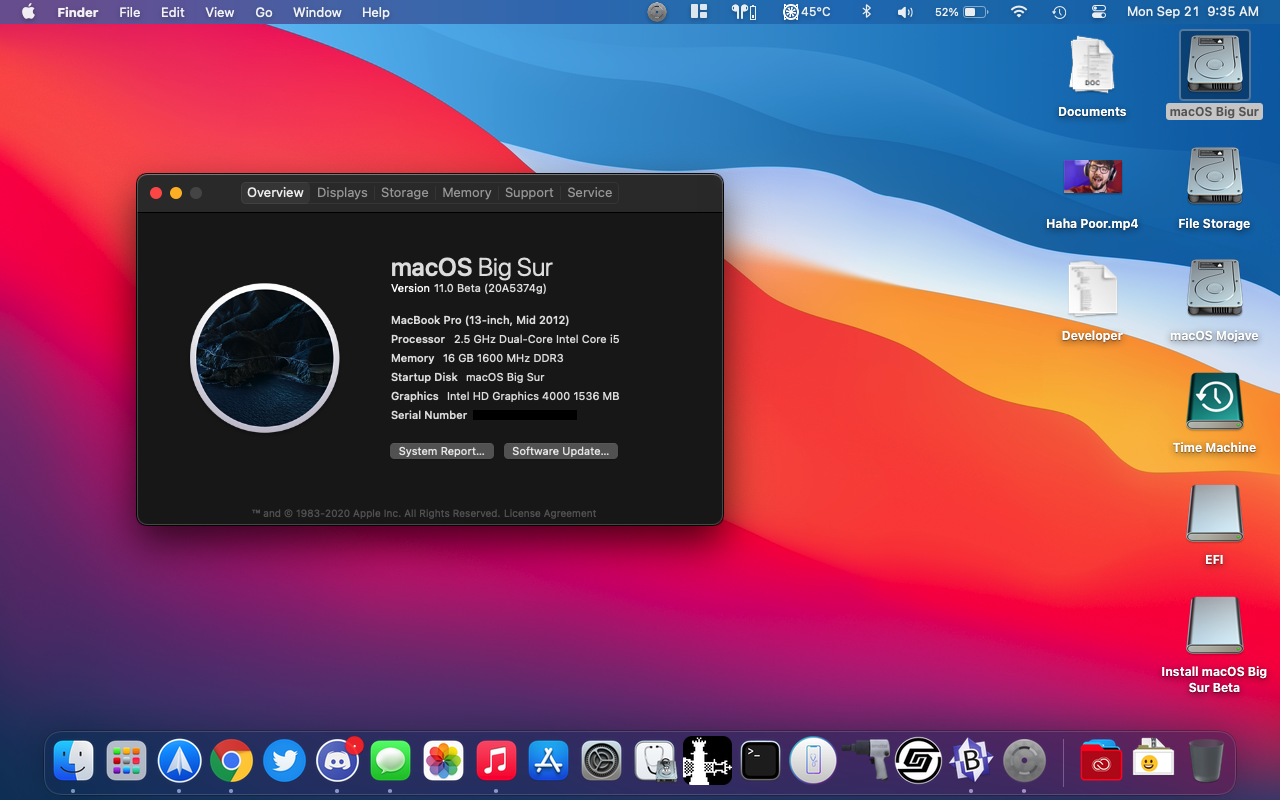Open the drill-icon app in Dock
The width and height of the screenshot is (1280, 800).
pos(866,761)
